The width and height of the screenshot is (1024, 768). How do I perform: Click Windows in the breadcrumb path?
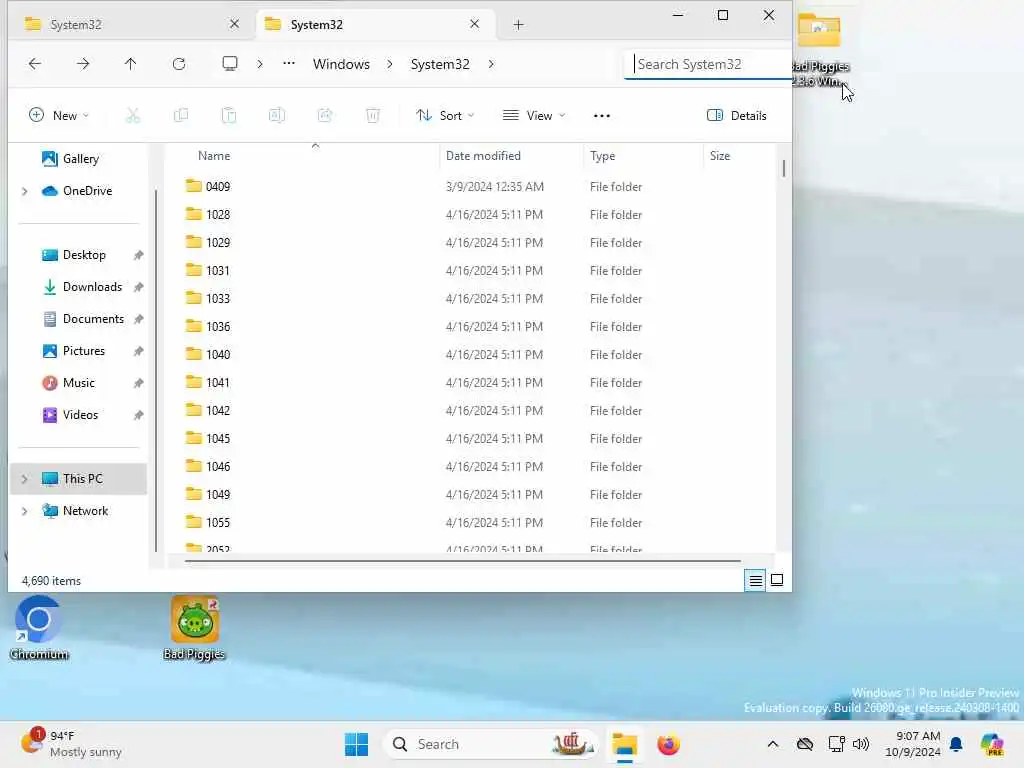coord(341,64)
